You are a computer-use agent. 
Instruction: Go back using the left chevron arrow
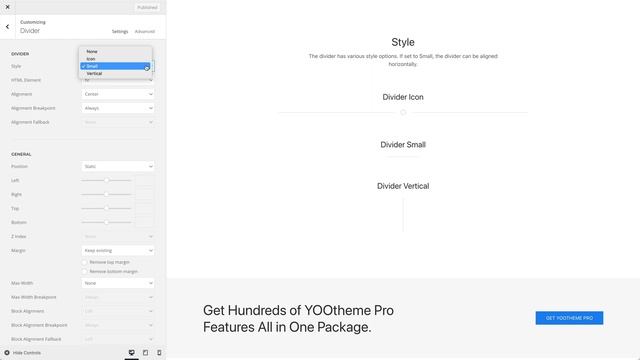coord(7,27)
